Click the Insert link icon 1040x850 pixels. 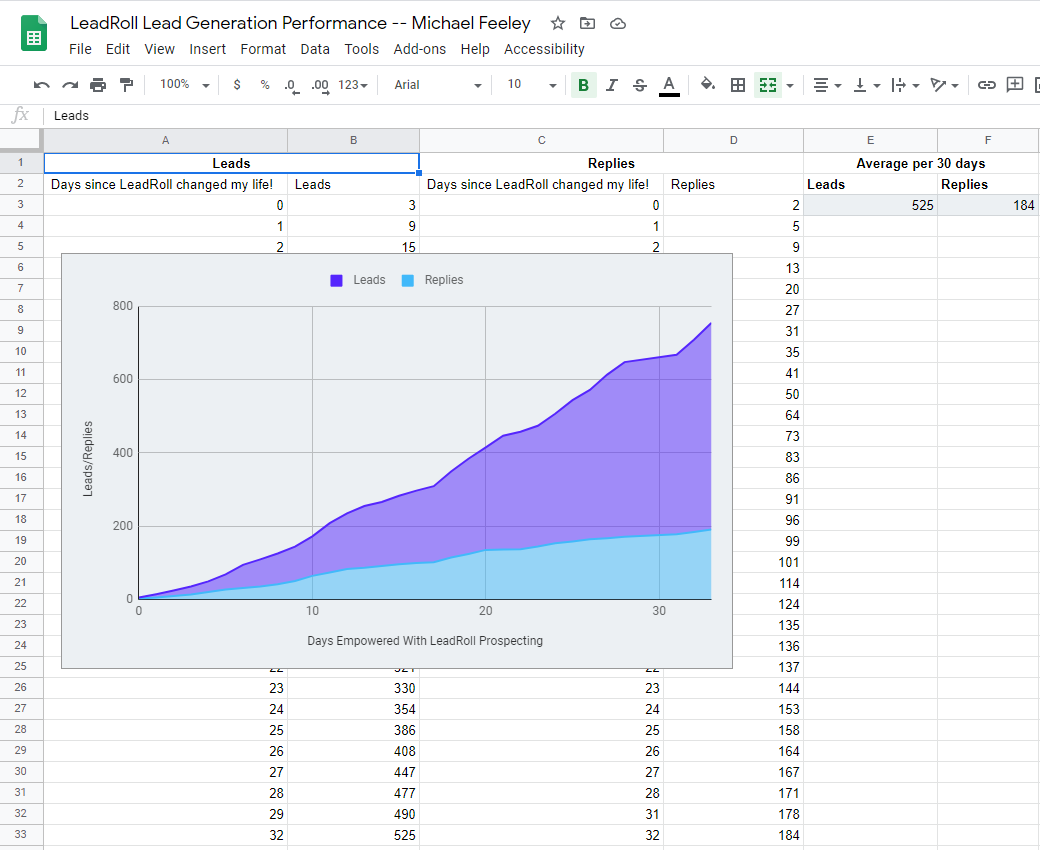[987, 85]
